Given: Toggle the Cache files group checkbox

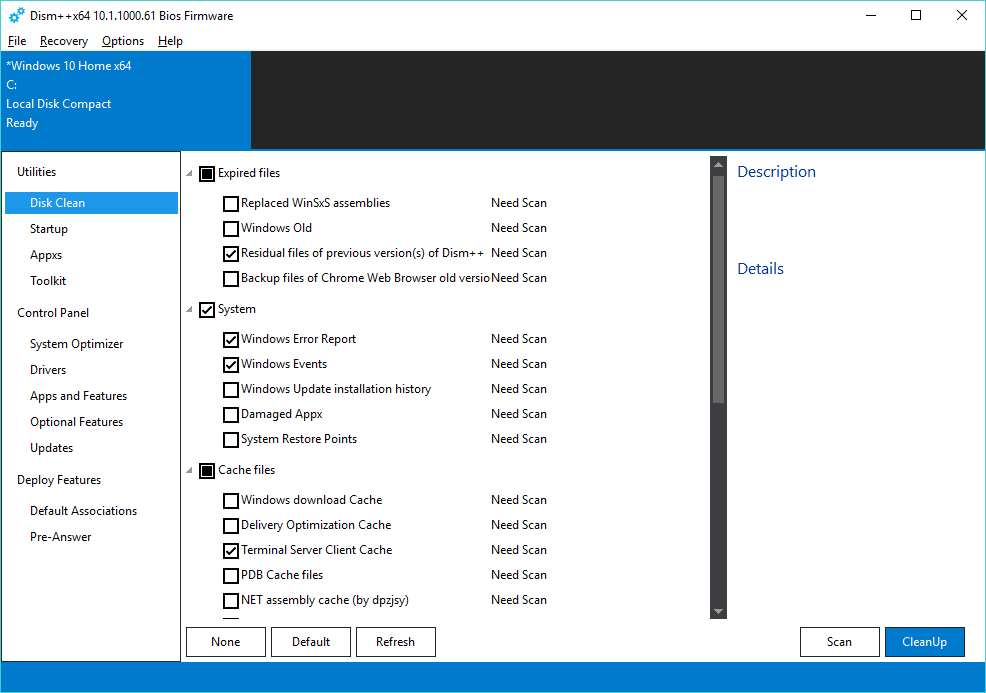Looking at the screenshot, I should [207, 470].
